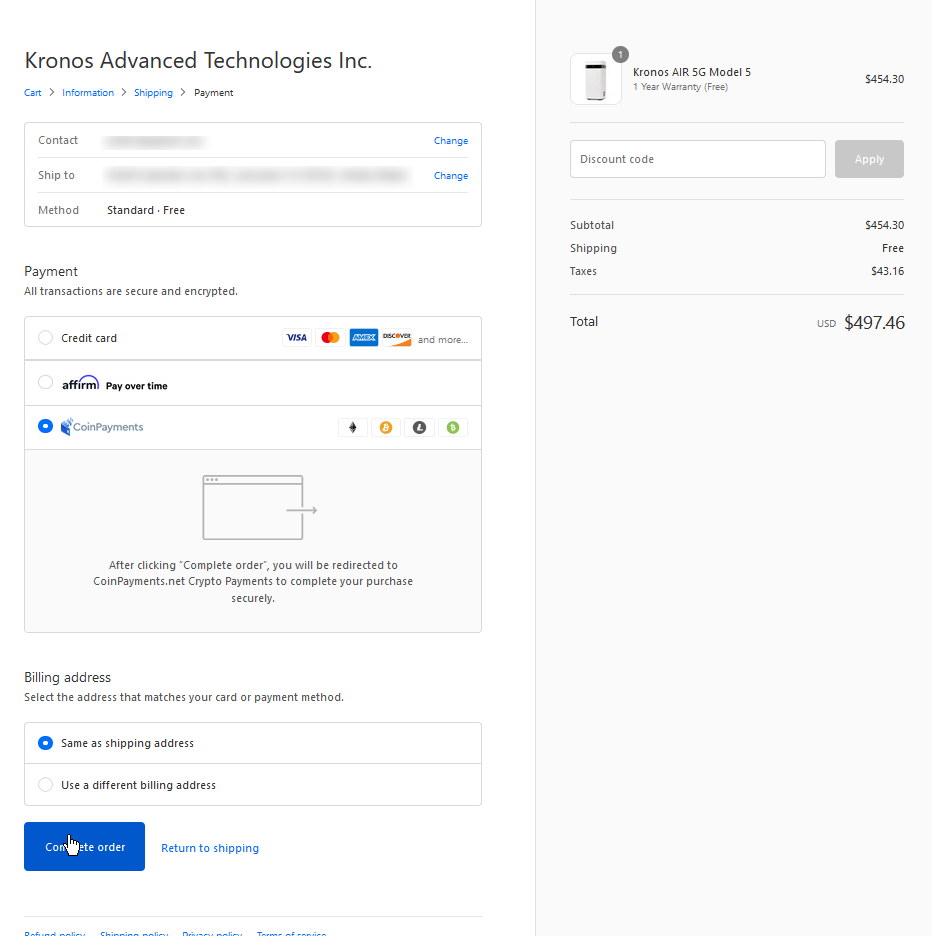Image resolution: width=932 pixels, height=936 pixels.
Task: Click the Litecoin icon
Action: (419, 428)
